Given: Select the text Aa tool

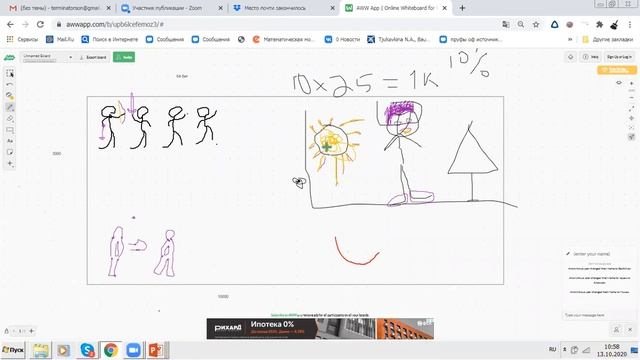Looking at the screenshot, I should click(10, 141).
